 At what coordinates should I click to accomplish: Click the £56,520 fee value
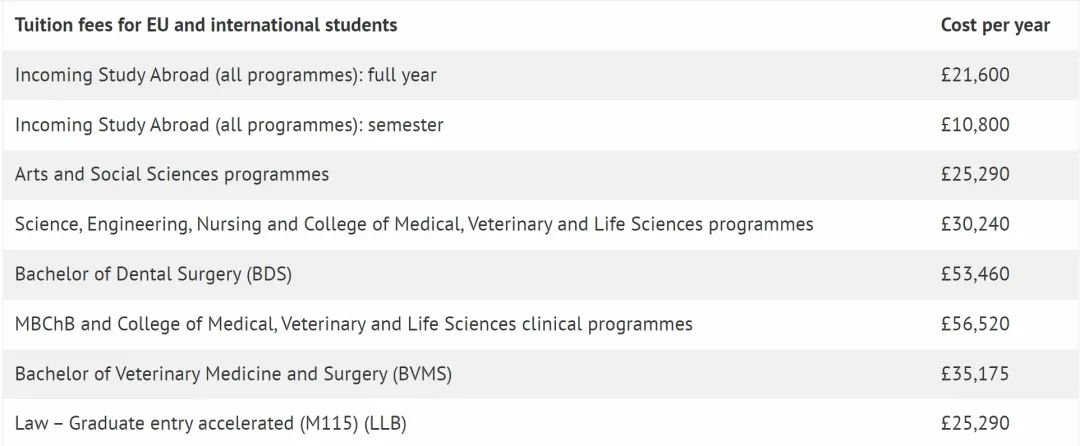(x=975, y=324)
